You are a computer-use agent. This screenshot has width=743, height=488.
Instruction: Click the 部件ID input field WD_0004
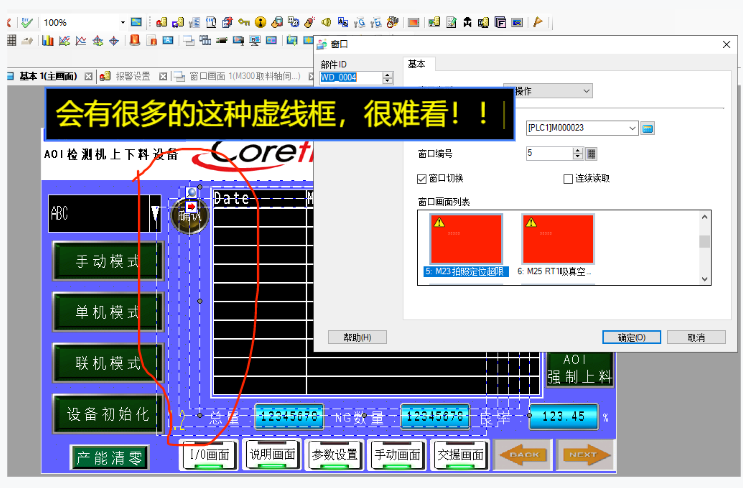pyautogui.click(x=350, y=78)
